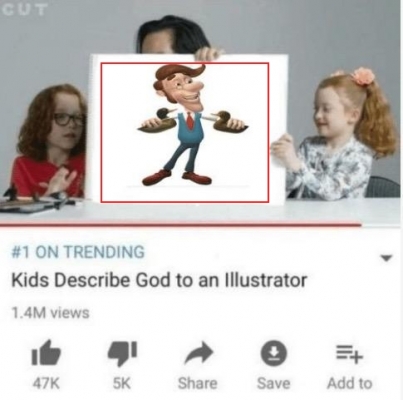The height and width of the screenshot is (400, 403).
Task: Click the CUT channel watermark
Action: click(24, 10)
